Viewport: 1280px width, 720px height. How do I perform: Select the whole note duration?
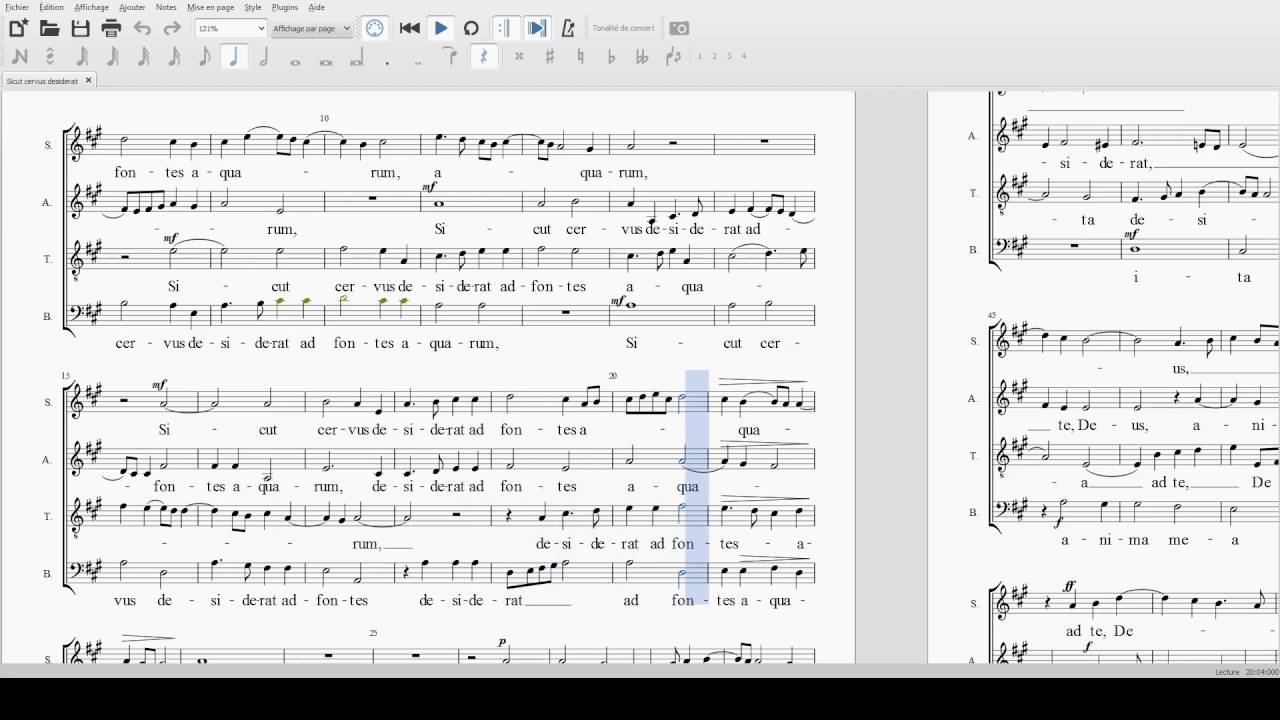[295, 62]
